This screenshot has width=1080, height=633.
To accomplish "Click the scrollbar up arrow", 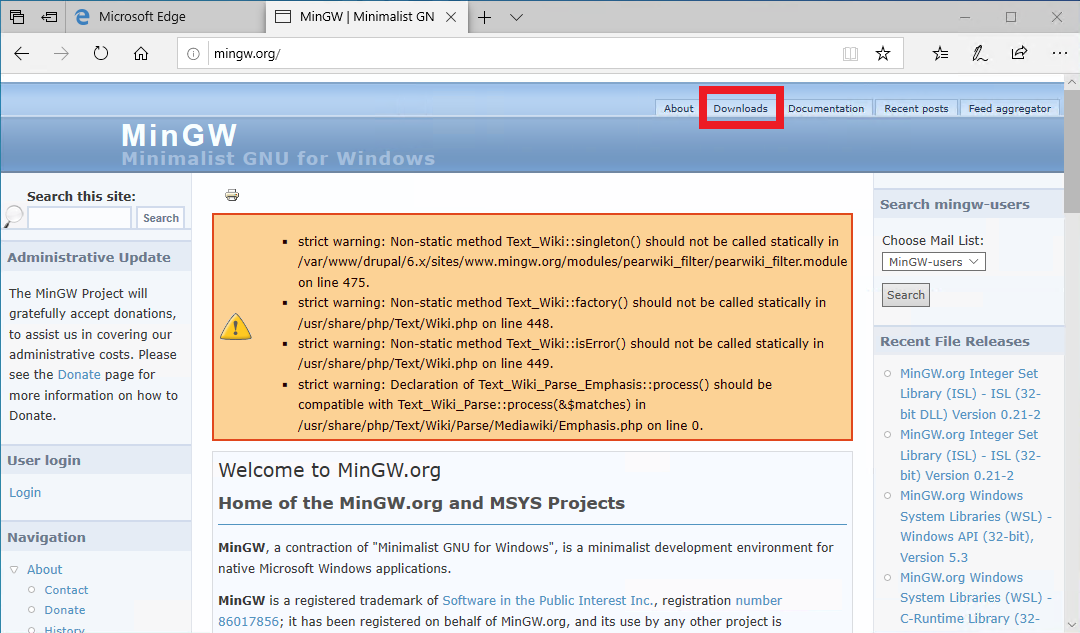I will (x=1071, y=82).
